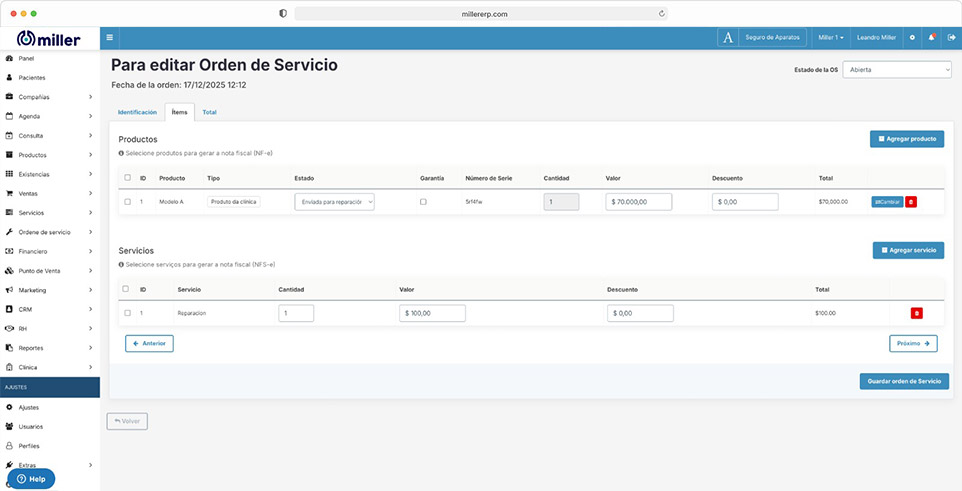Viewport: 962px width, 491px height.
Task: Click the Usuarios group icon
Action: coord(9,427)
